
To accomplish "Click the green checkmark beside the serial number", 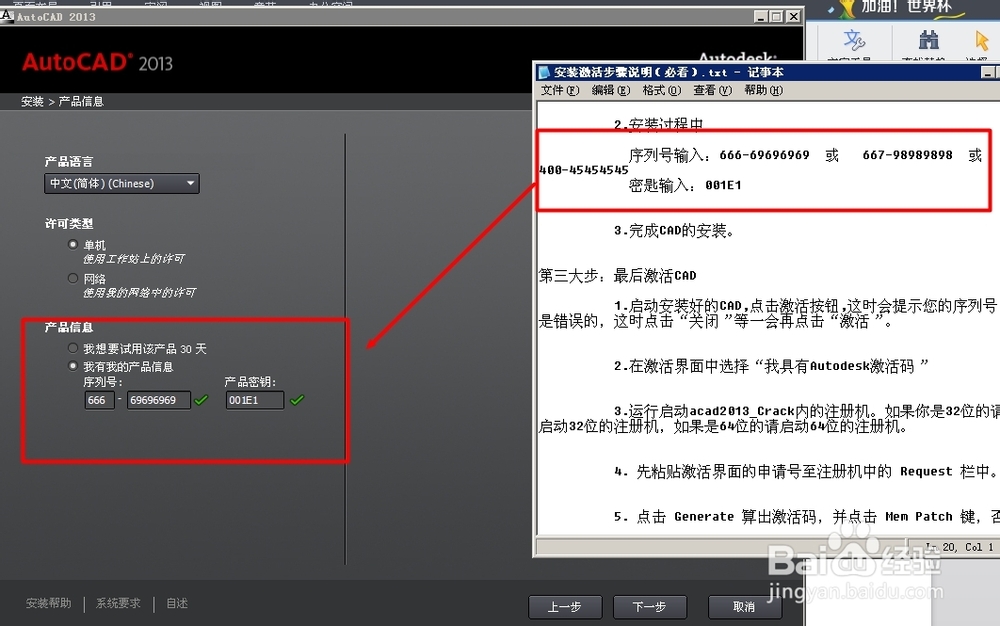I will pyautogui.click(x=198, y=400).
